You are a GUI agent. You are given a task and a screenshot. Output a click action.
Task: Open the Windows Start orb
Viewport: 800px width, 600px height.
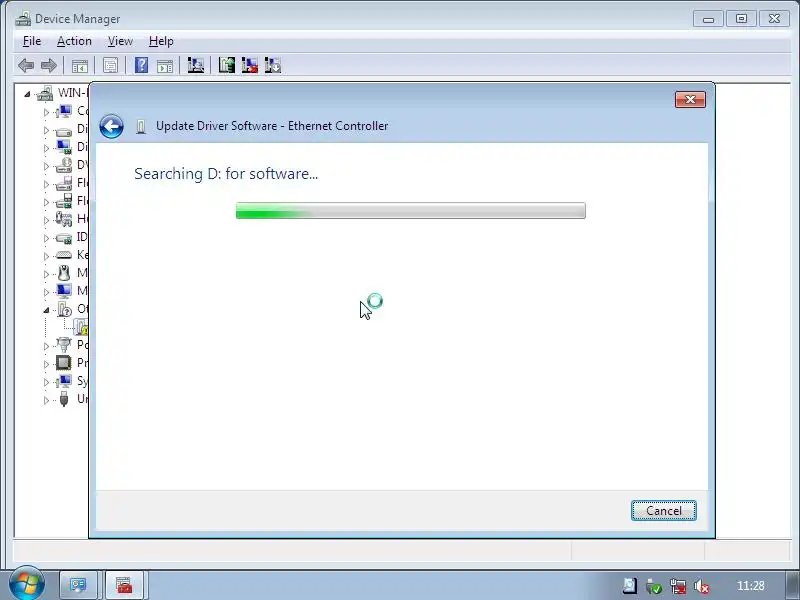click(x=26, y=584)
